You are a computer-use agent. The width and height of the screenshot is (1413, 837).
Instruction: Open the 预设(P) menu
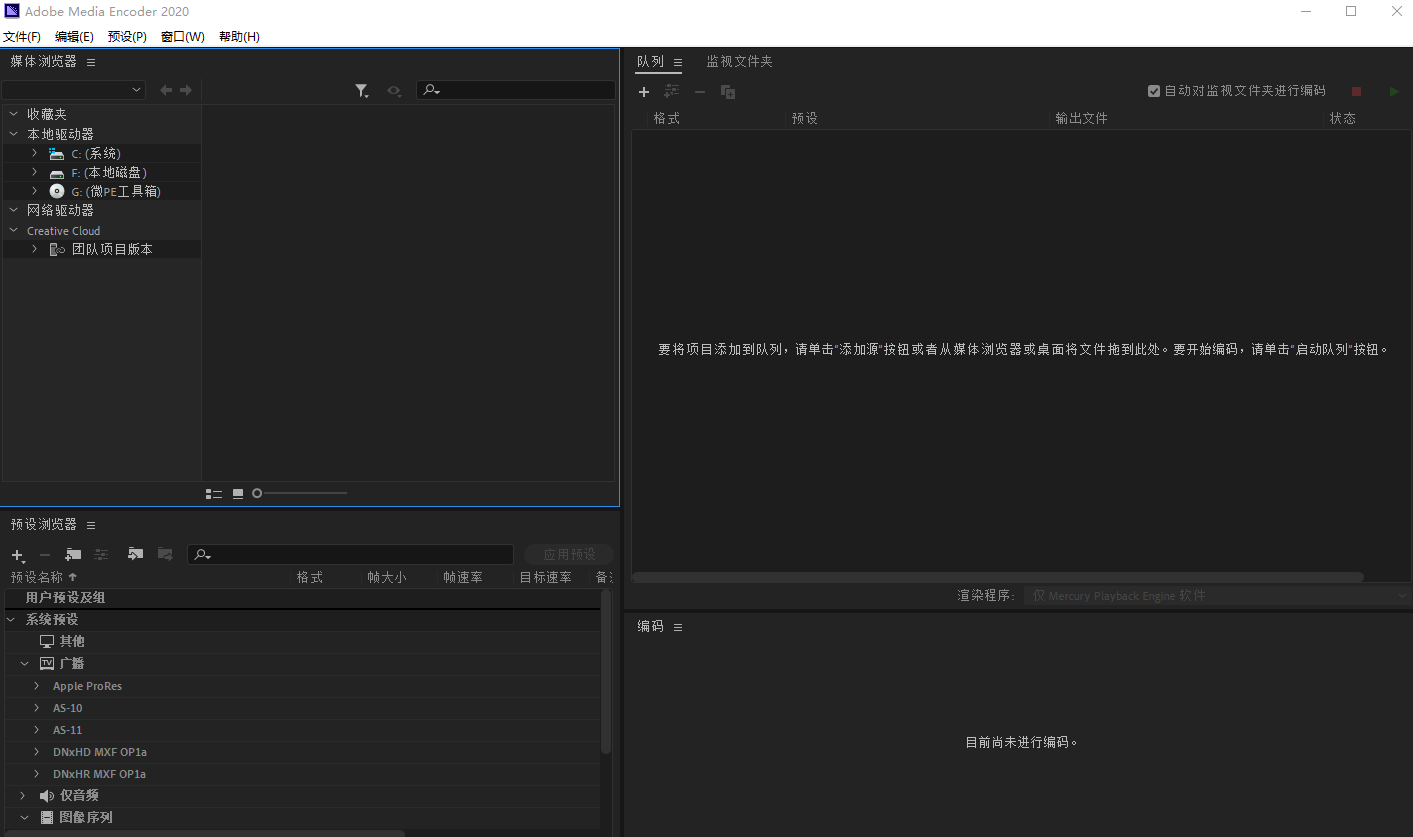click(127, 37)
